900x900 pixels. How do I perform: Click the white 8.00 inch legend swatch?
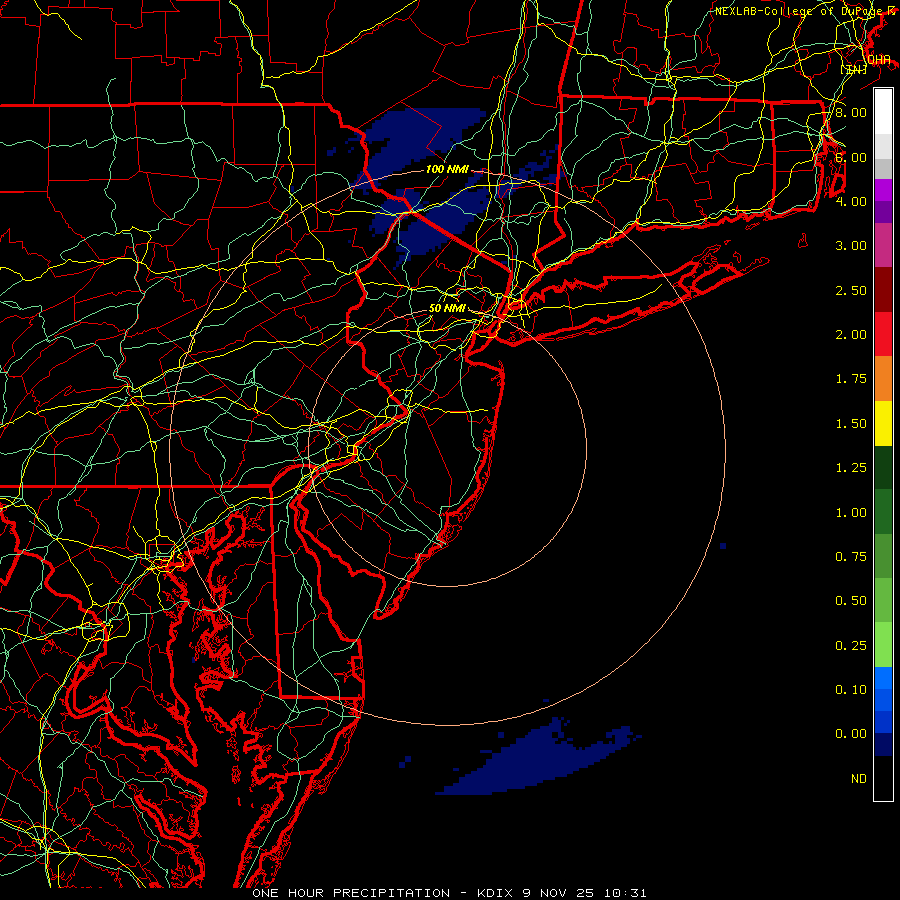883,111
